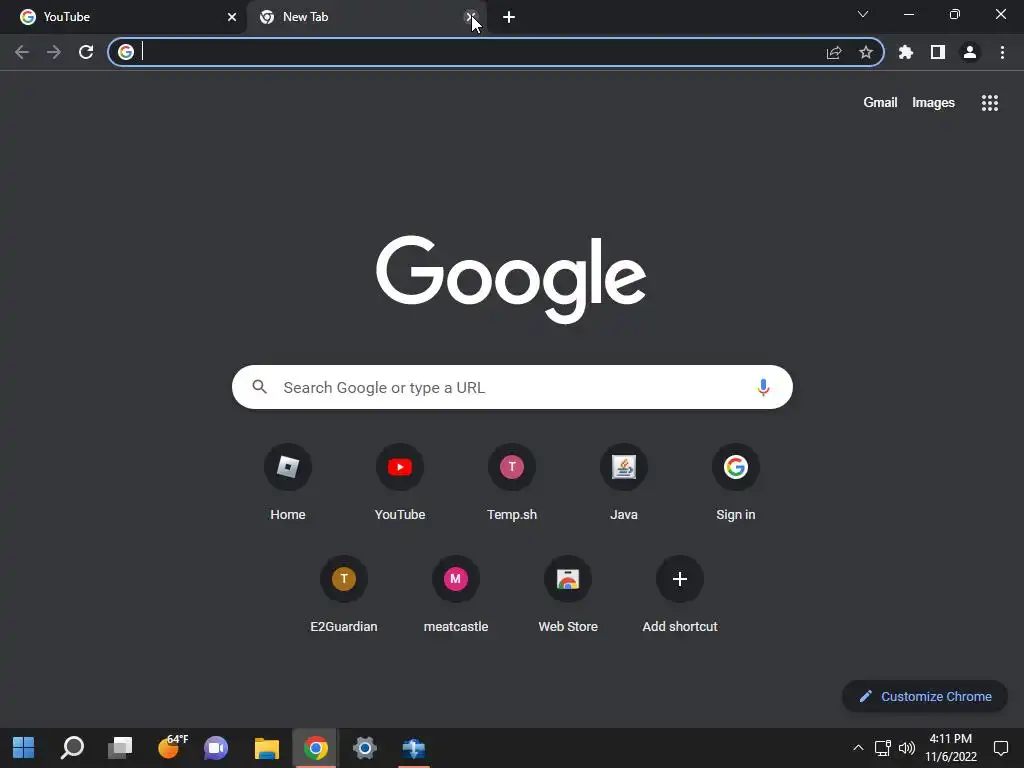Bookmark this tab with star icon

coord(866,52)
